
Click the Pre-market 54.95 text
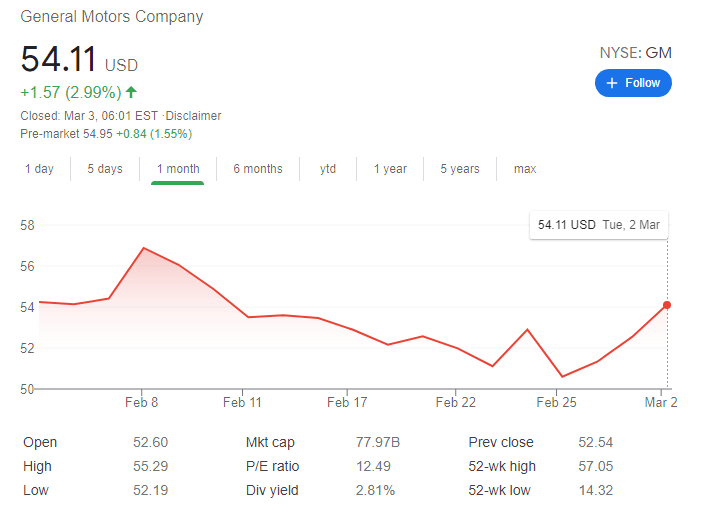coord(66,134)
